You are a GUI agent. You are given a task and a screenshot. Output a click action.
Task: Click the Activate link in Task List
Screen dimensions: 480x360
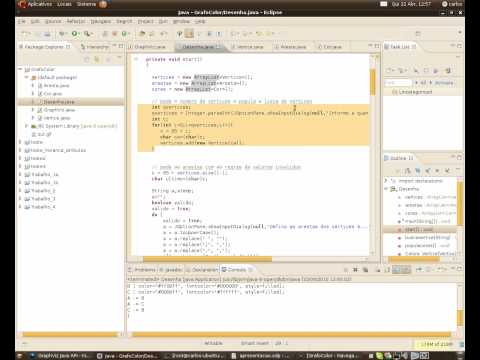pyautogui.click(x=444, y=82)
